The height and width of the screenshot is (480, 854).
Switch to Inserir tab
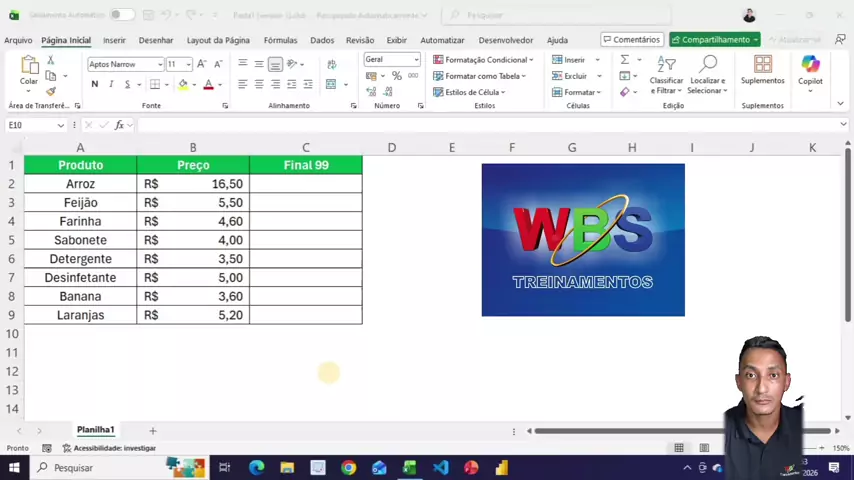click(x=114, y=40)
